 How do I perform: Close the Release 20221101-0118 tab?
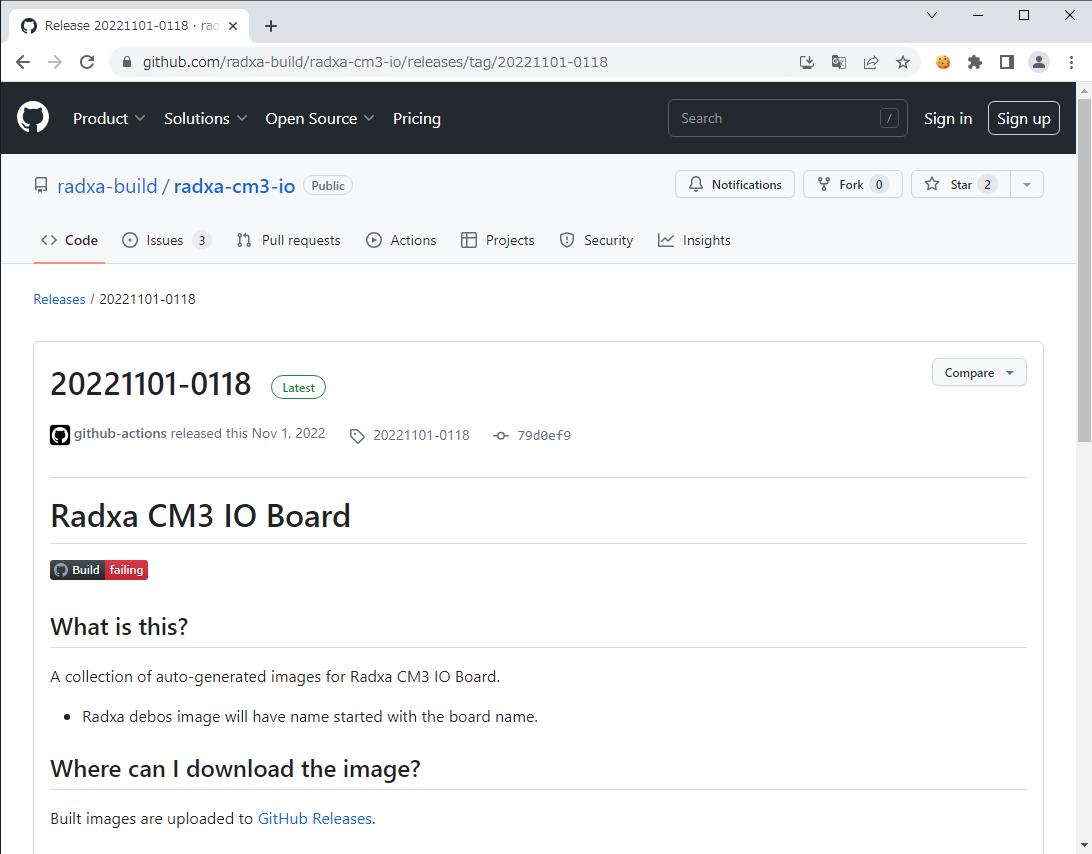(233, 26)
